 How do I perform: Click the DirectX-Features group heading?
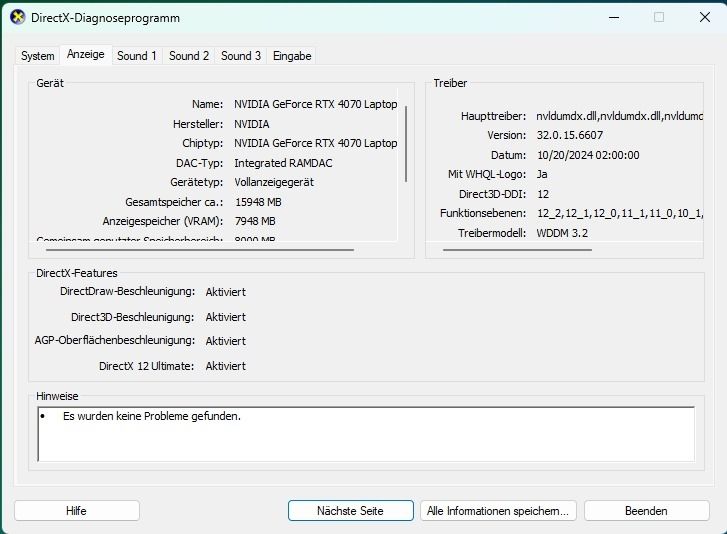point(77,273)
